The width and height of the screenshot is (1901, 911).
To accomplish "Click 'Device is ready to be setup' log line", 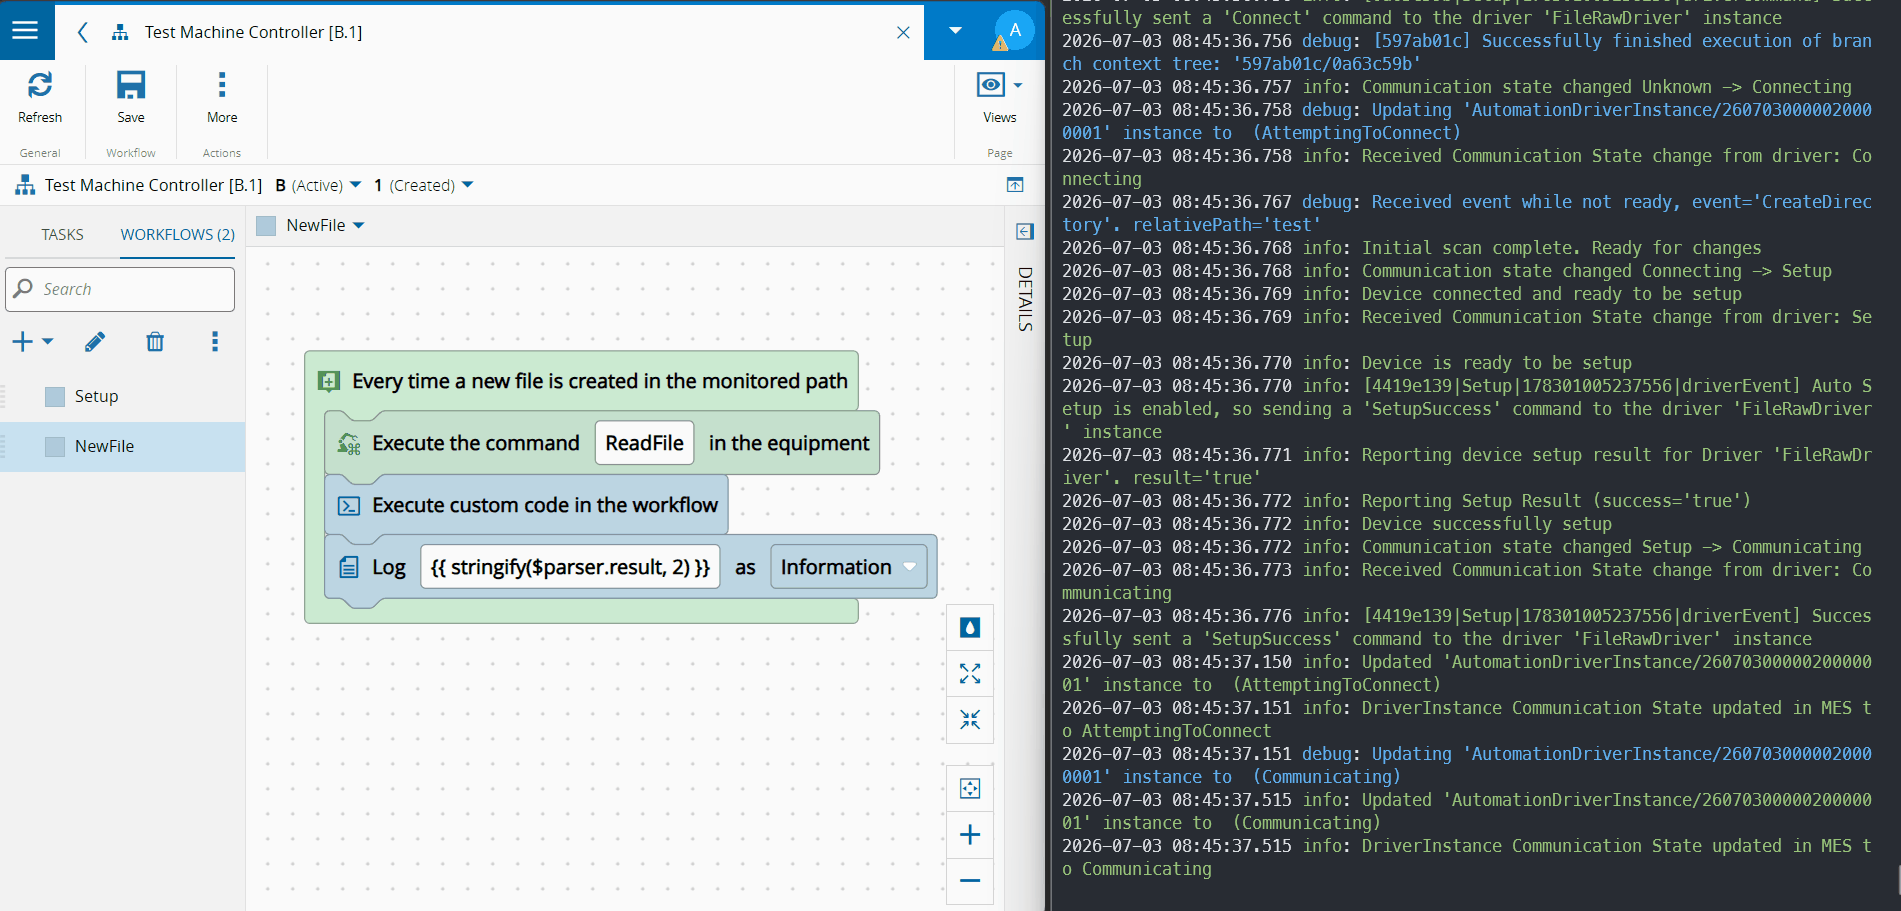I will (x=1346, y=363).
